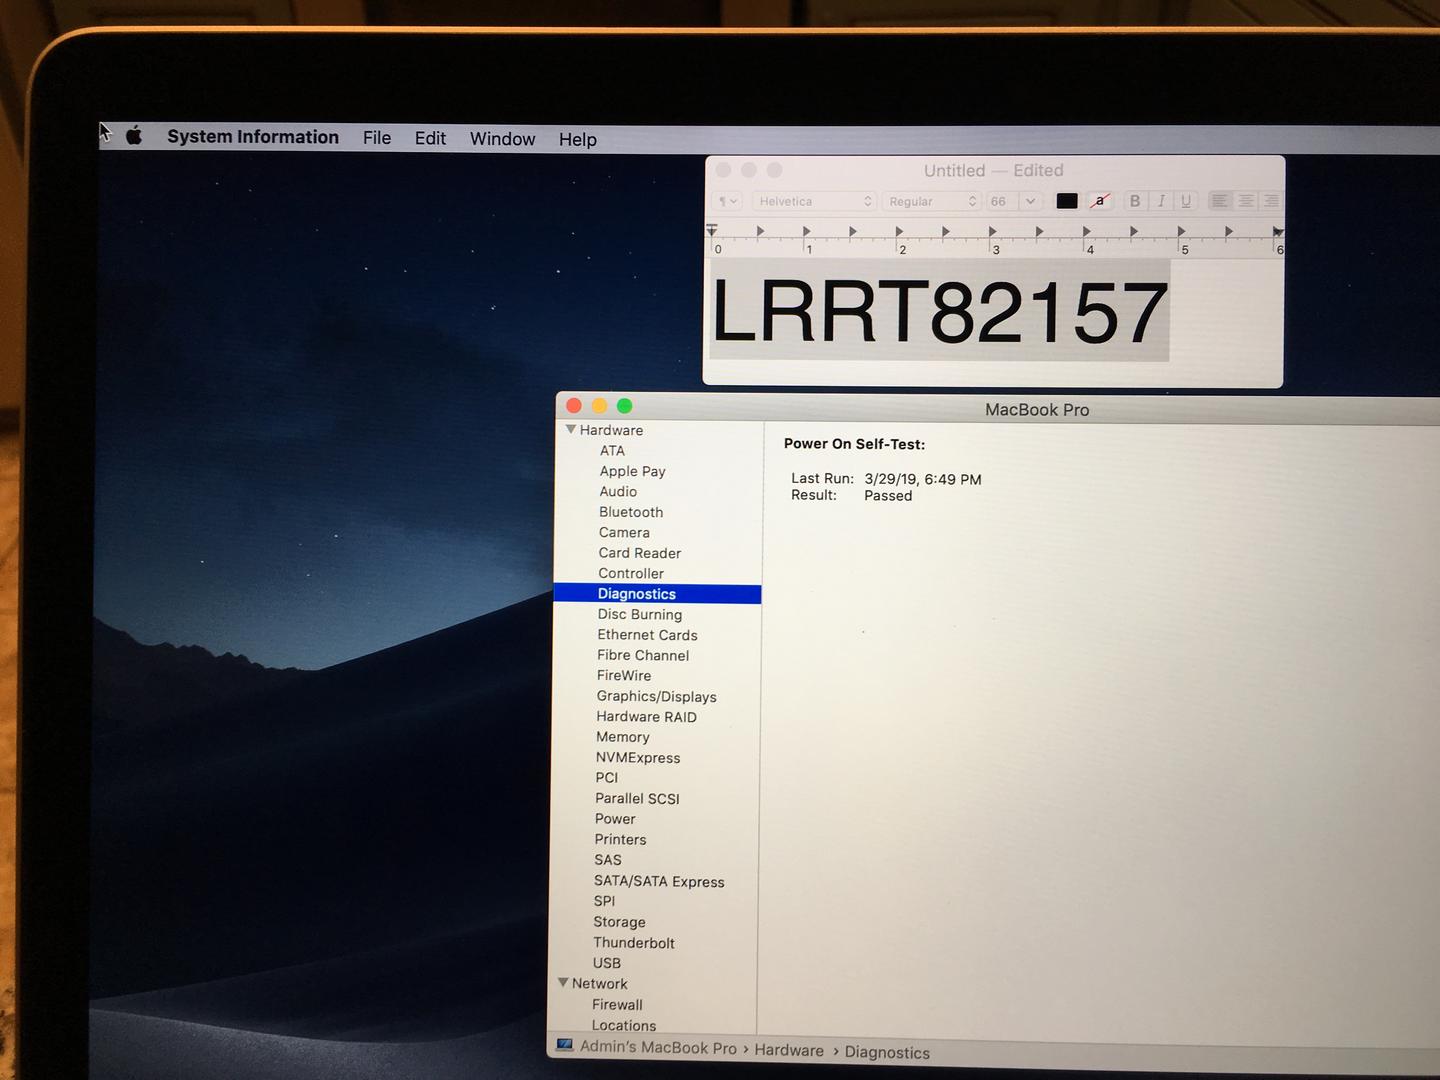The image size is (1440, 1080).
Task: Select Card Reader in the sidebar
Action: [639, 553]
